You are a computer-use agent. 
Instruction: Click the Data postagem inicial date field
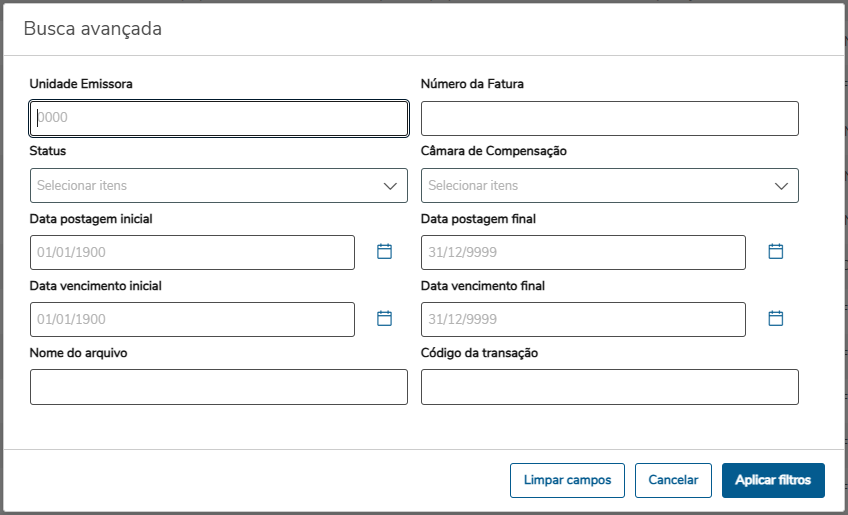[192, 253]
